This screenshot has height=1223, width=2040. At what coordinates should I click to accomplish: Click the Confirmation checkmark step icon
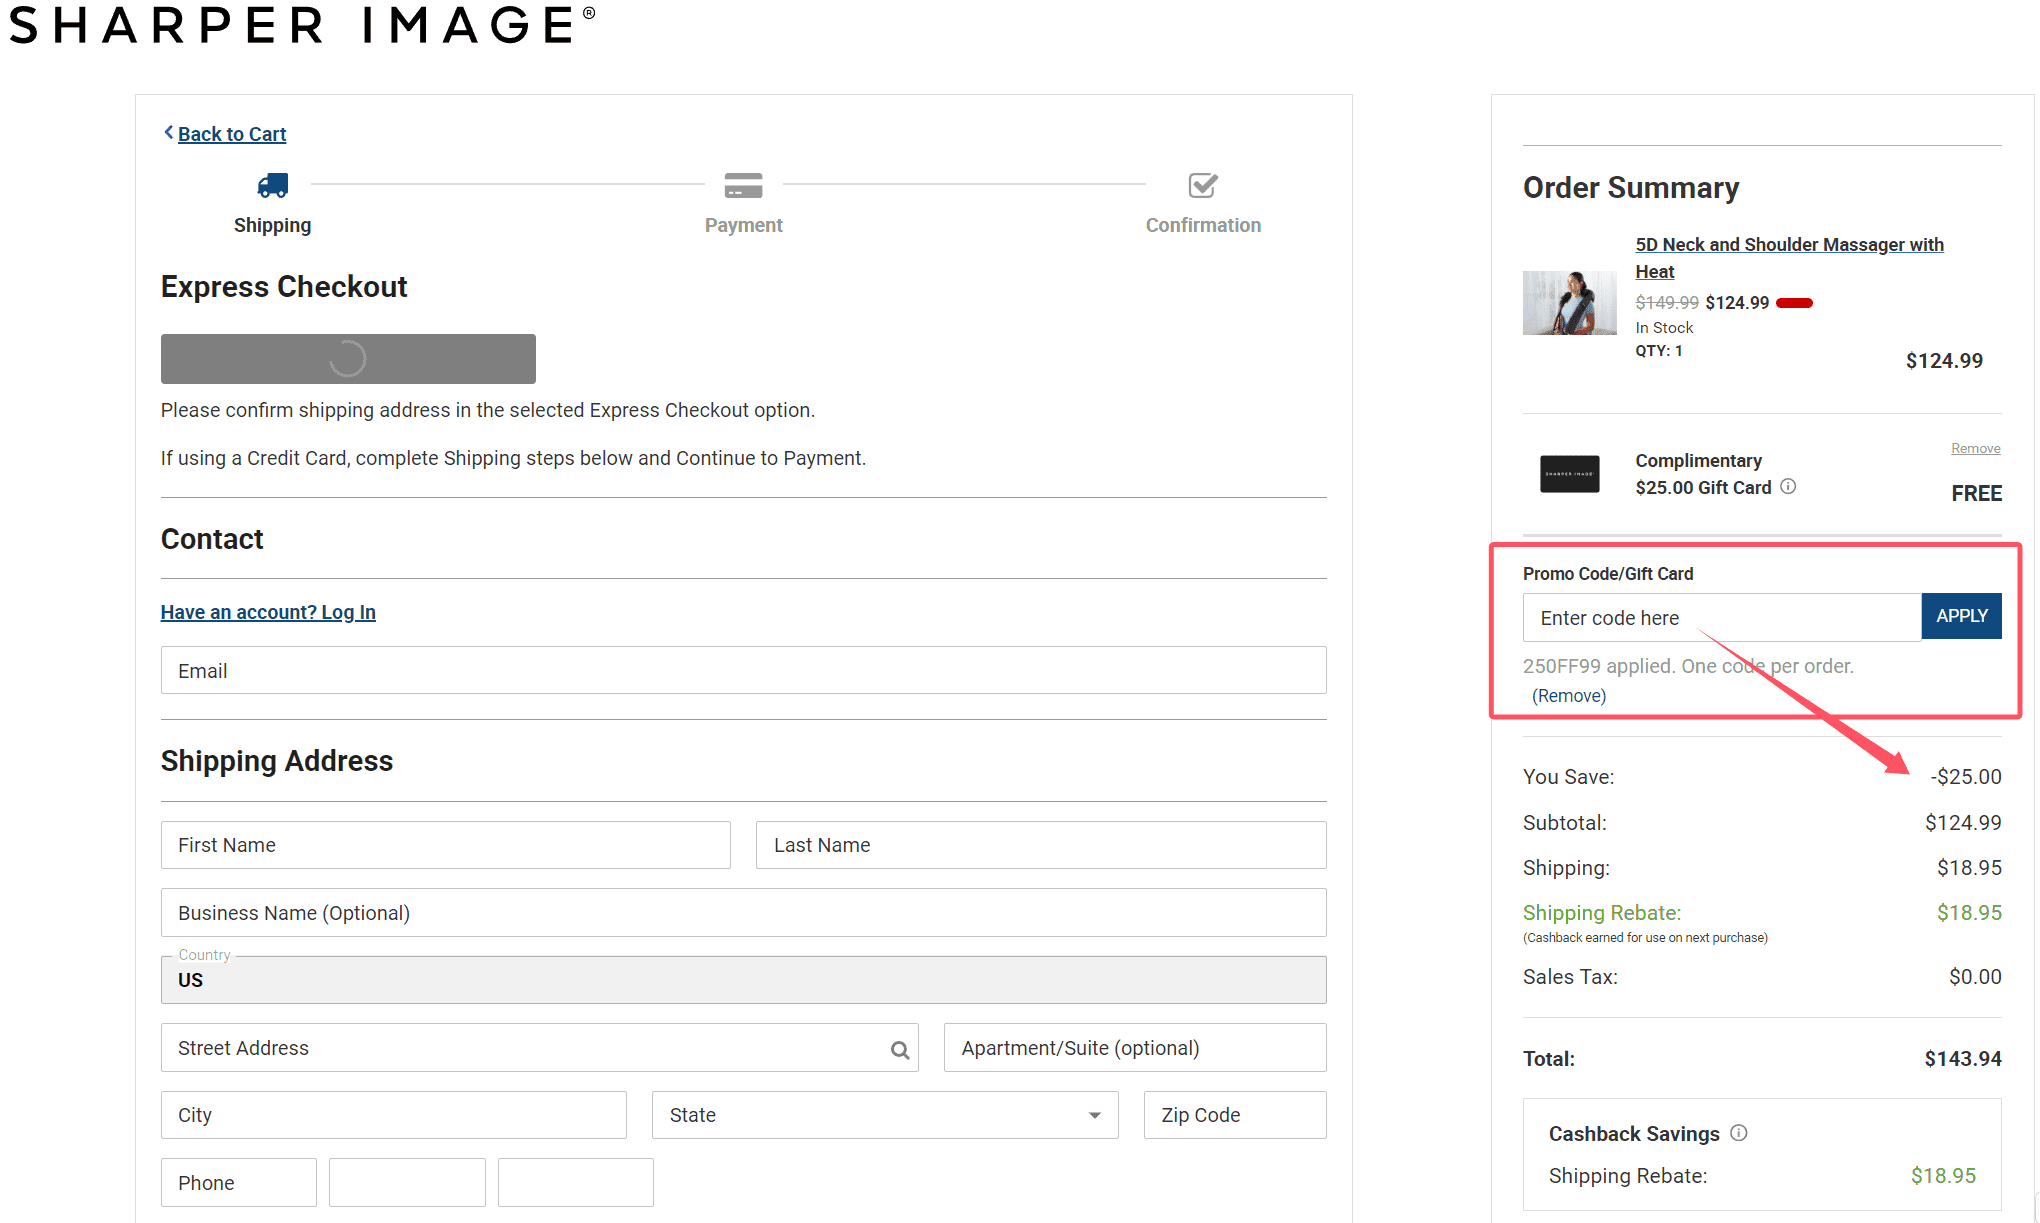(x=1203, y=185)
